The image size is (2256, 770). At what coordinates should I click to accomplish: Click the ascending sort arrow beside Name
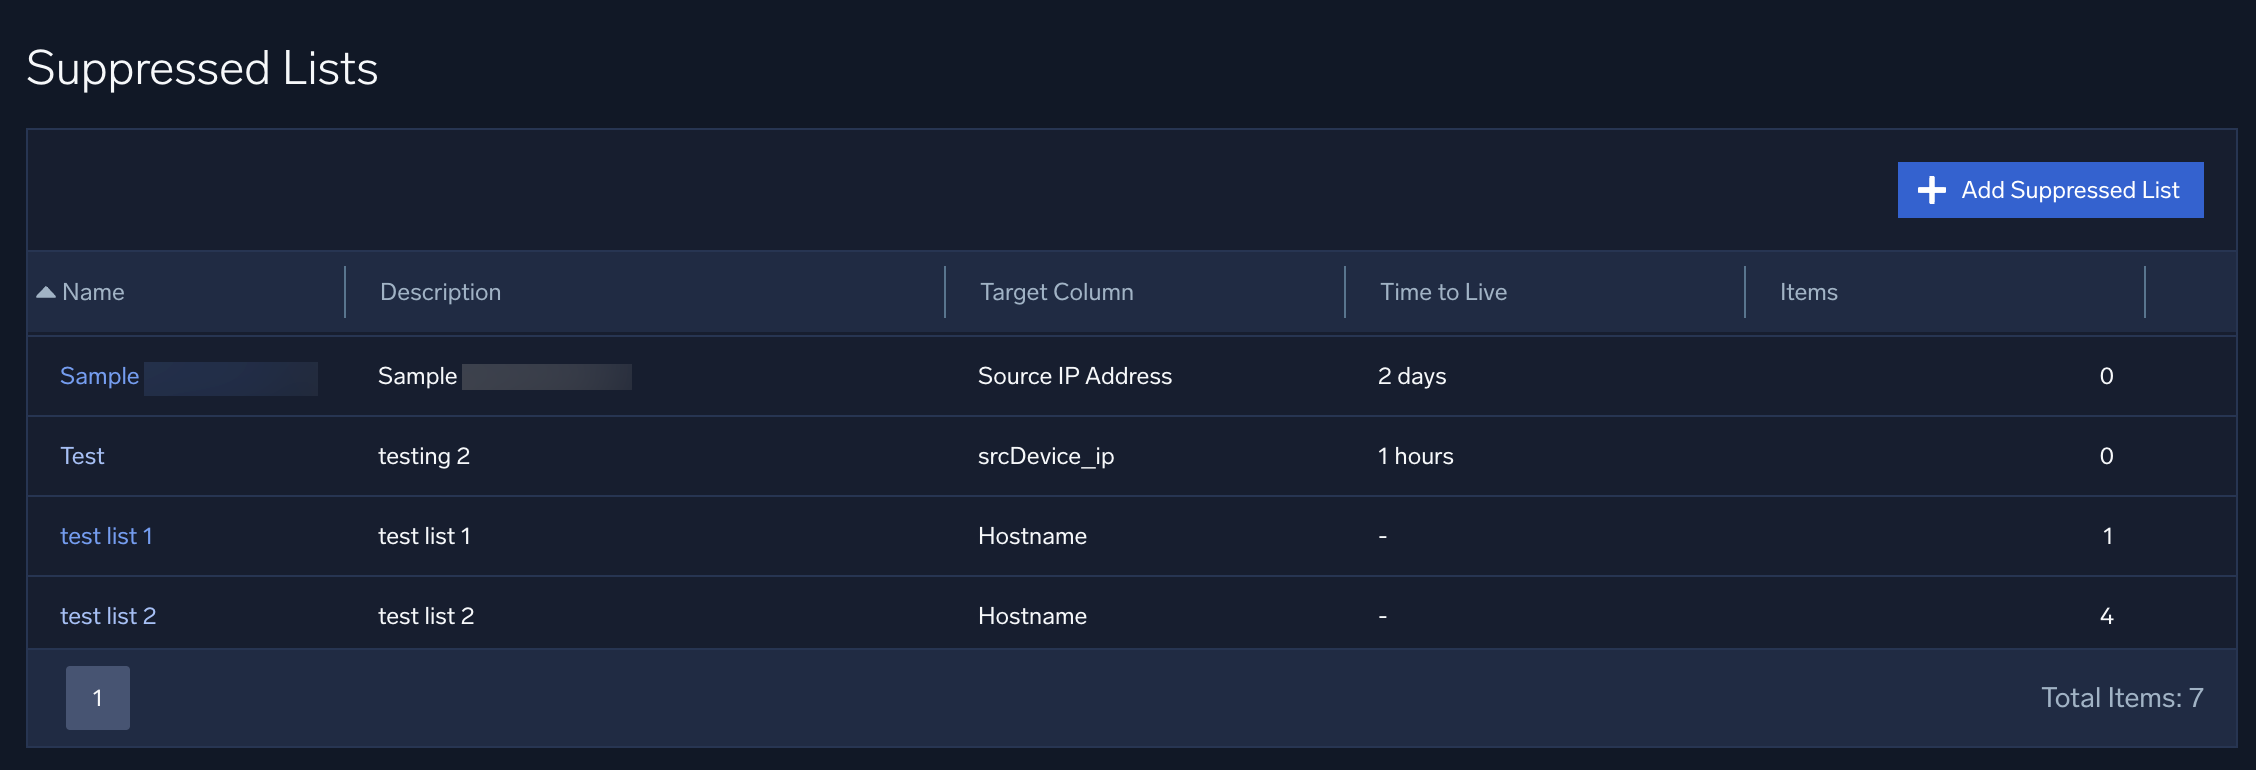[46, 292]
